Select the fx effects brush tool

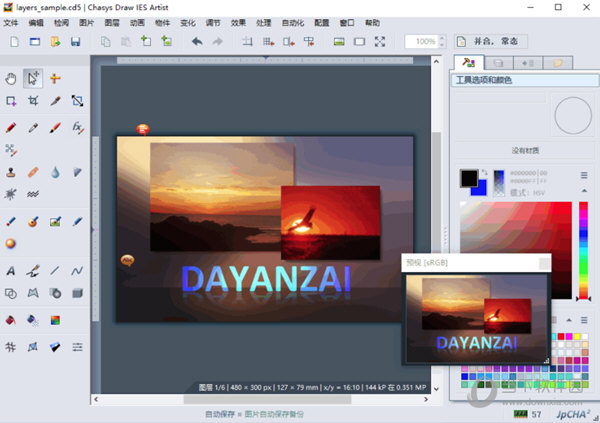[77, 127]
